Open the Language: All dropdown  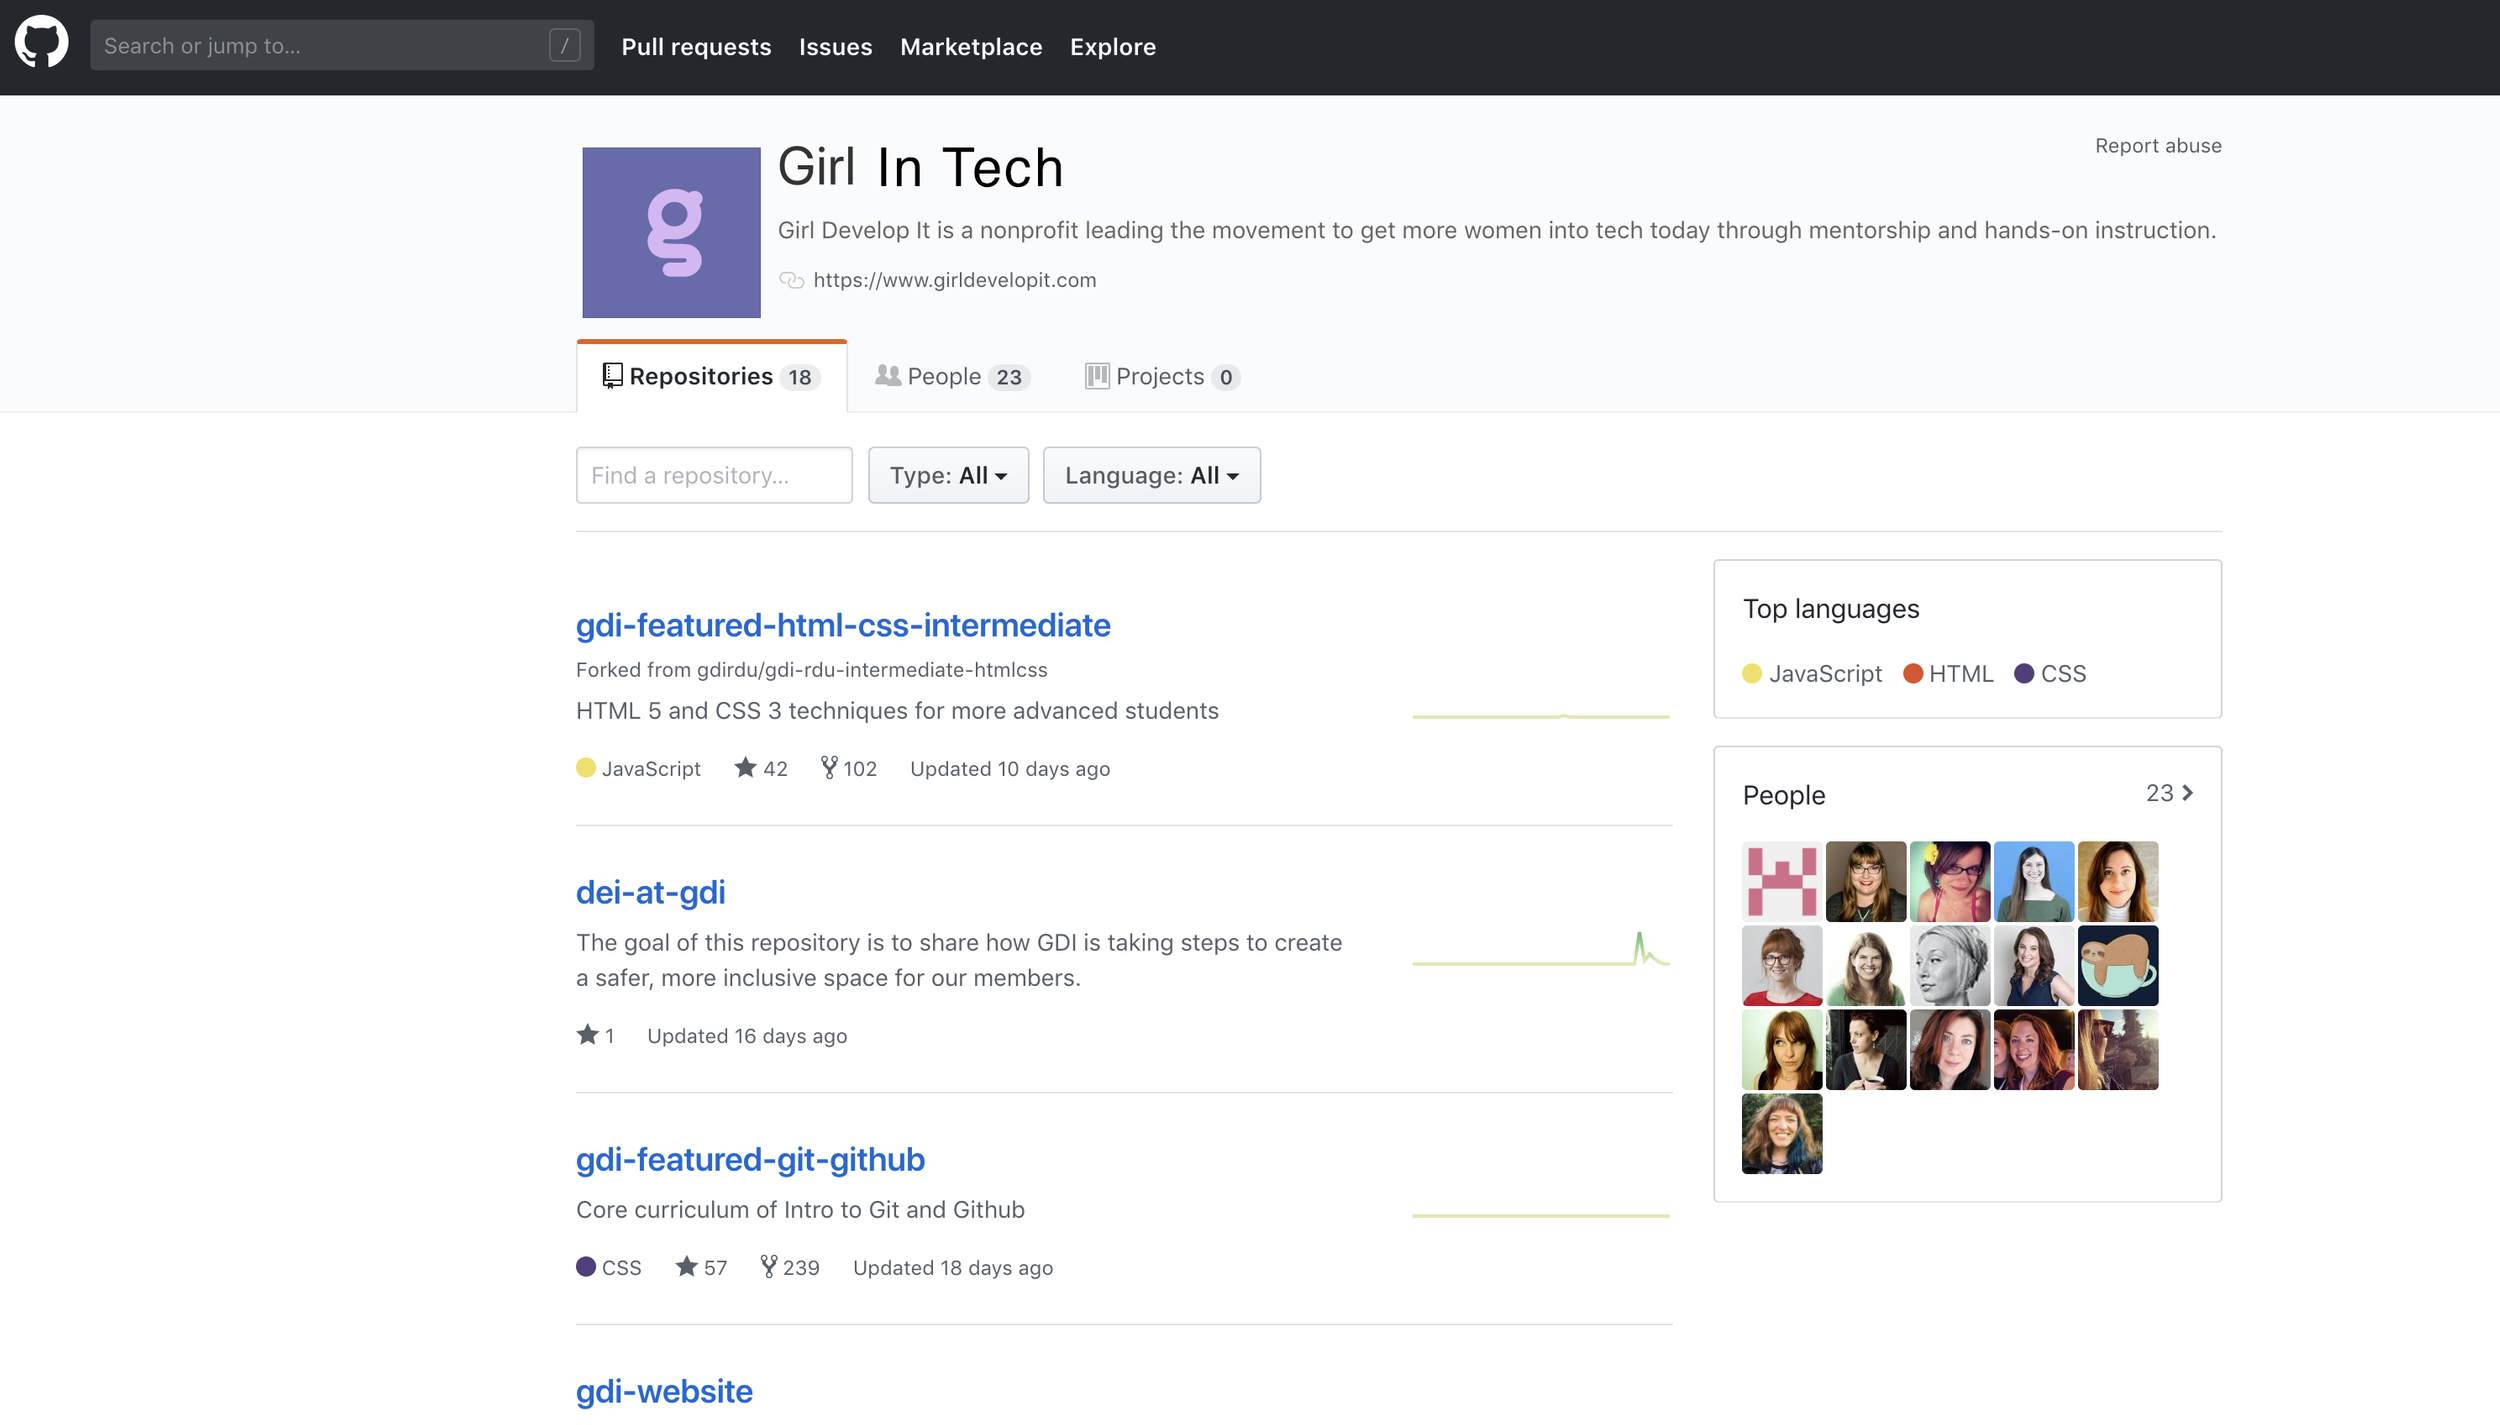point(1152,475)
